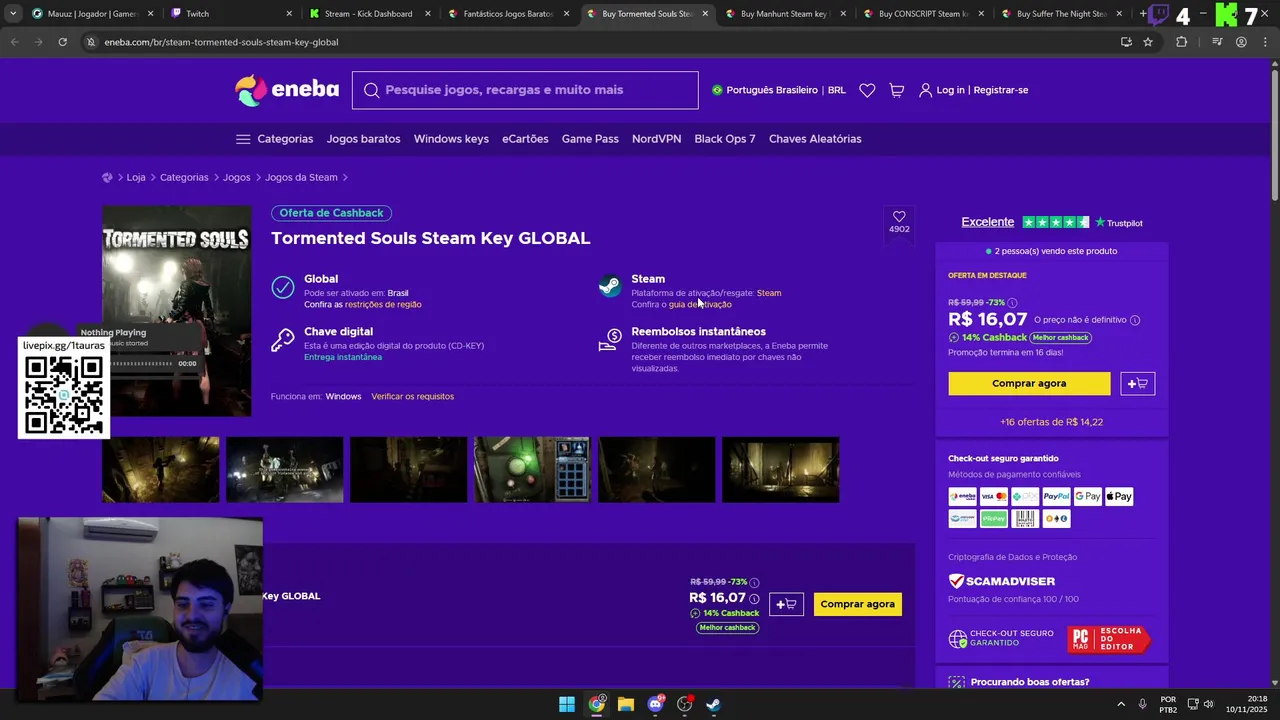
Task: Open the first game screenshot thumbnail
Action: pos(161,470)
